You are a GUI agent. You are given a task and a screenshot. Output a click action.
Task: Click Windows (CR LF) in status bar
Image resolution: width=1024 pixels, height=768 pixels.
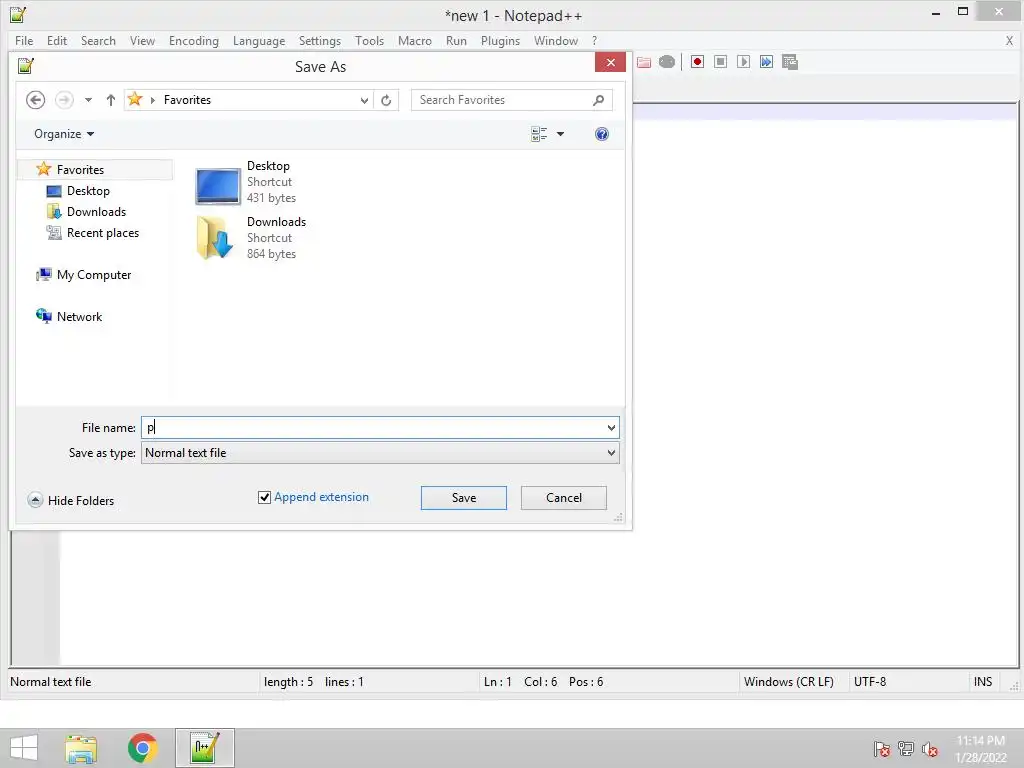pyautogui.click(x=788, y=682)
